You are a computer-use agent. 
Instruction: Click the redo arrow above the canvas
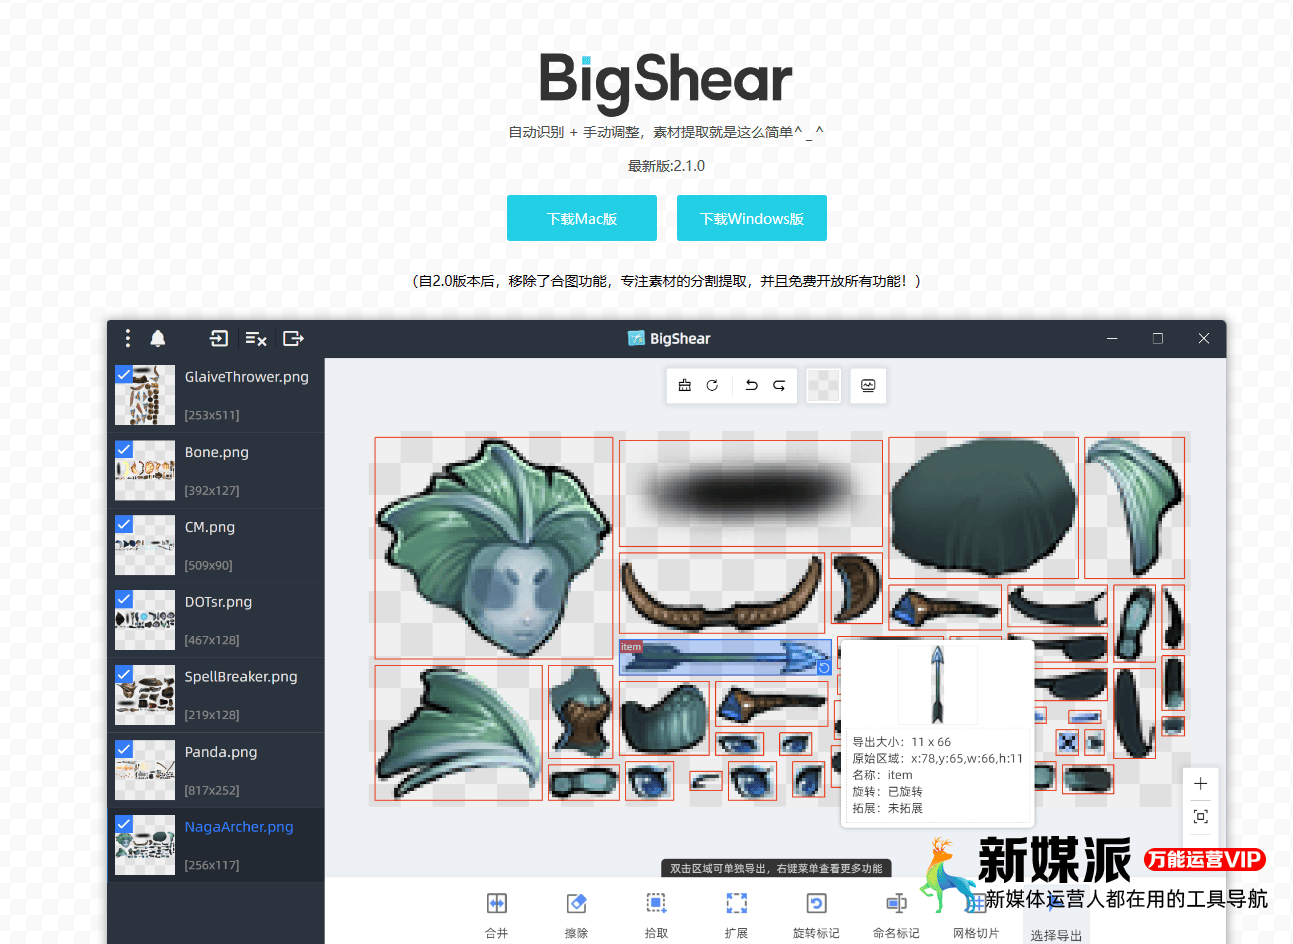click(x=781, y=385)
